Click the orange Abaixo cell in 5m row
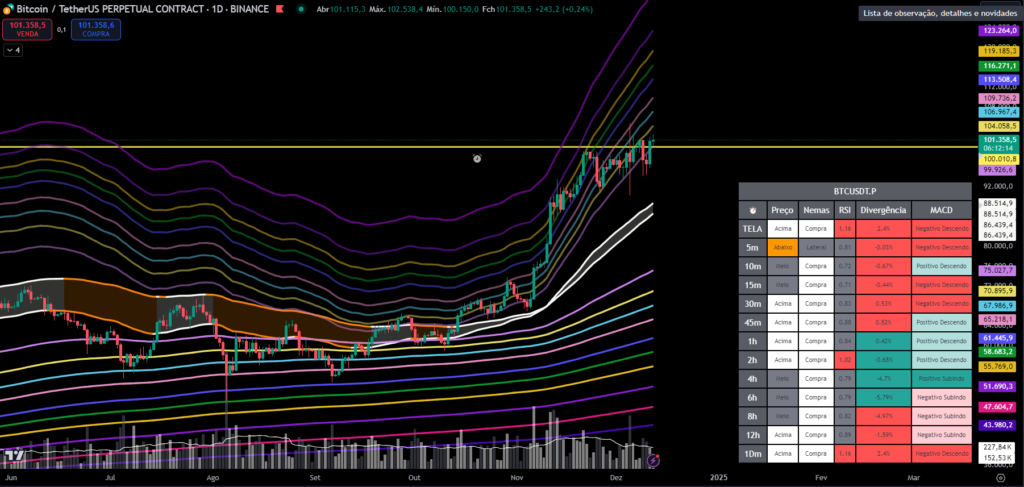The image size is (1024, 487). tap(782, 246)
